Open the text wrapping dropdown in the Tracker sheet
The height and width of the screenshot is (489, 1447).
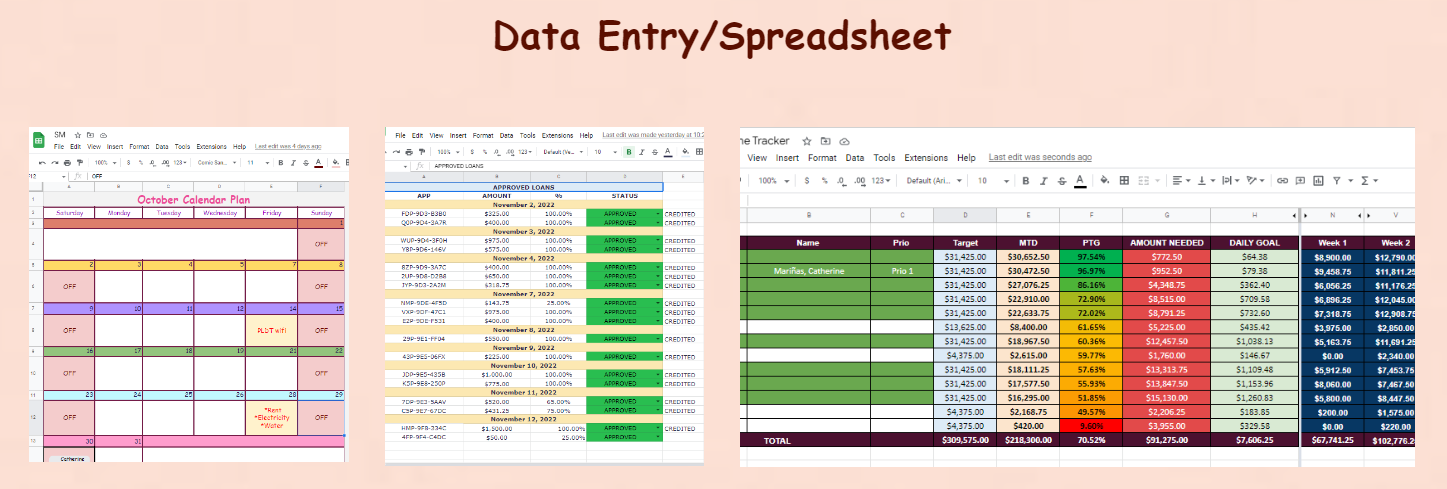pos(1233,180)
